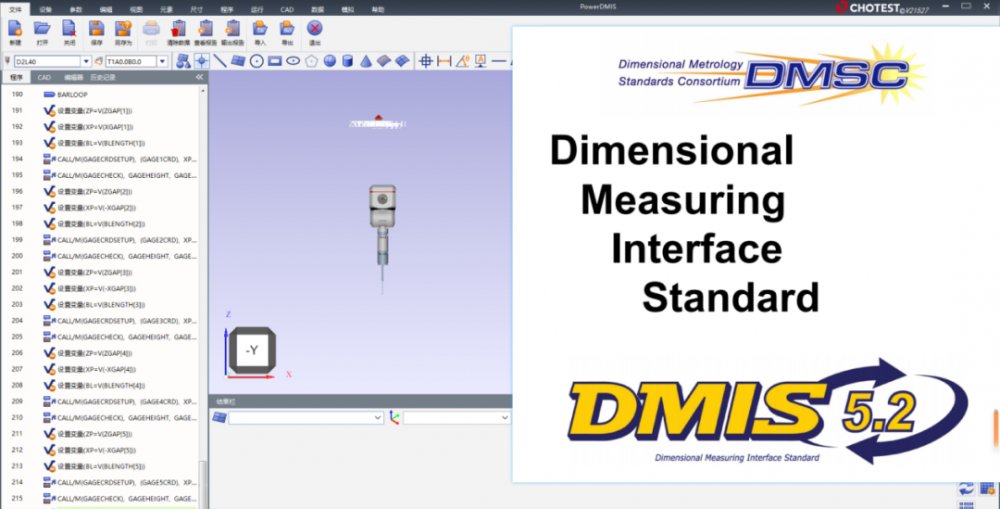Screen dimensions: 1000x509
Task: Select the Line feature tool
Action: click(220, 61)
